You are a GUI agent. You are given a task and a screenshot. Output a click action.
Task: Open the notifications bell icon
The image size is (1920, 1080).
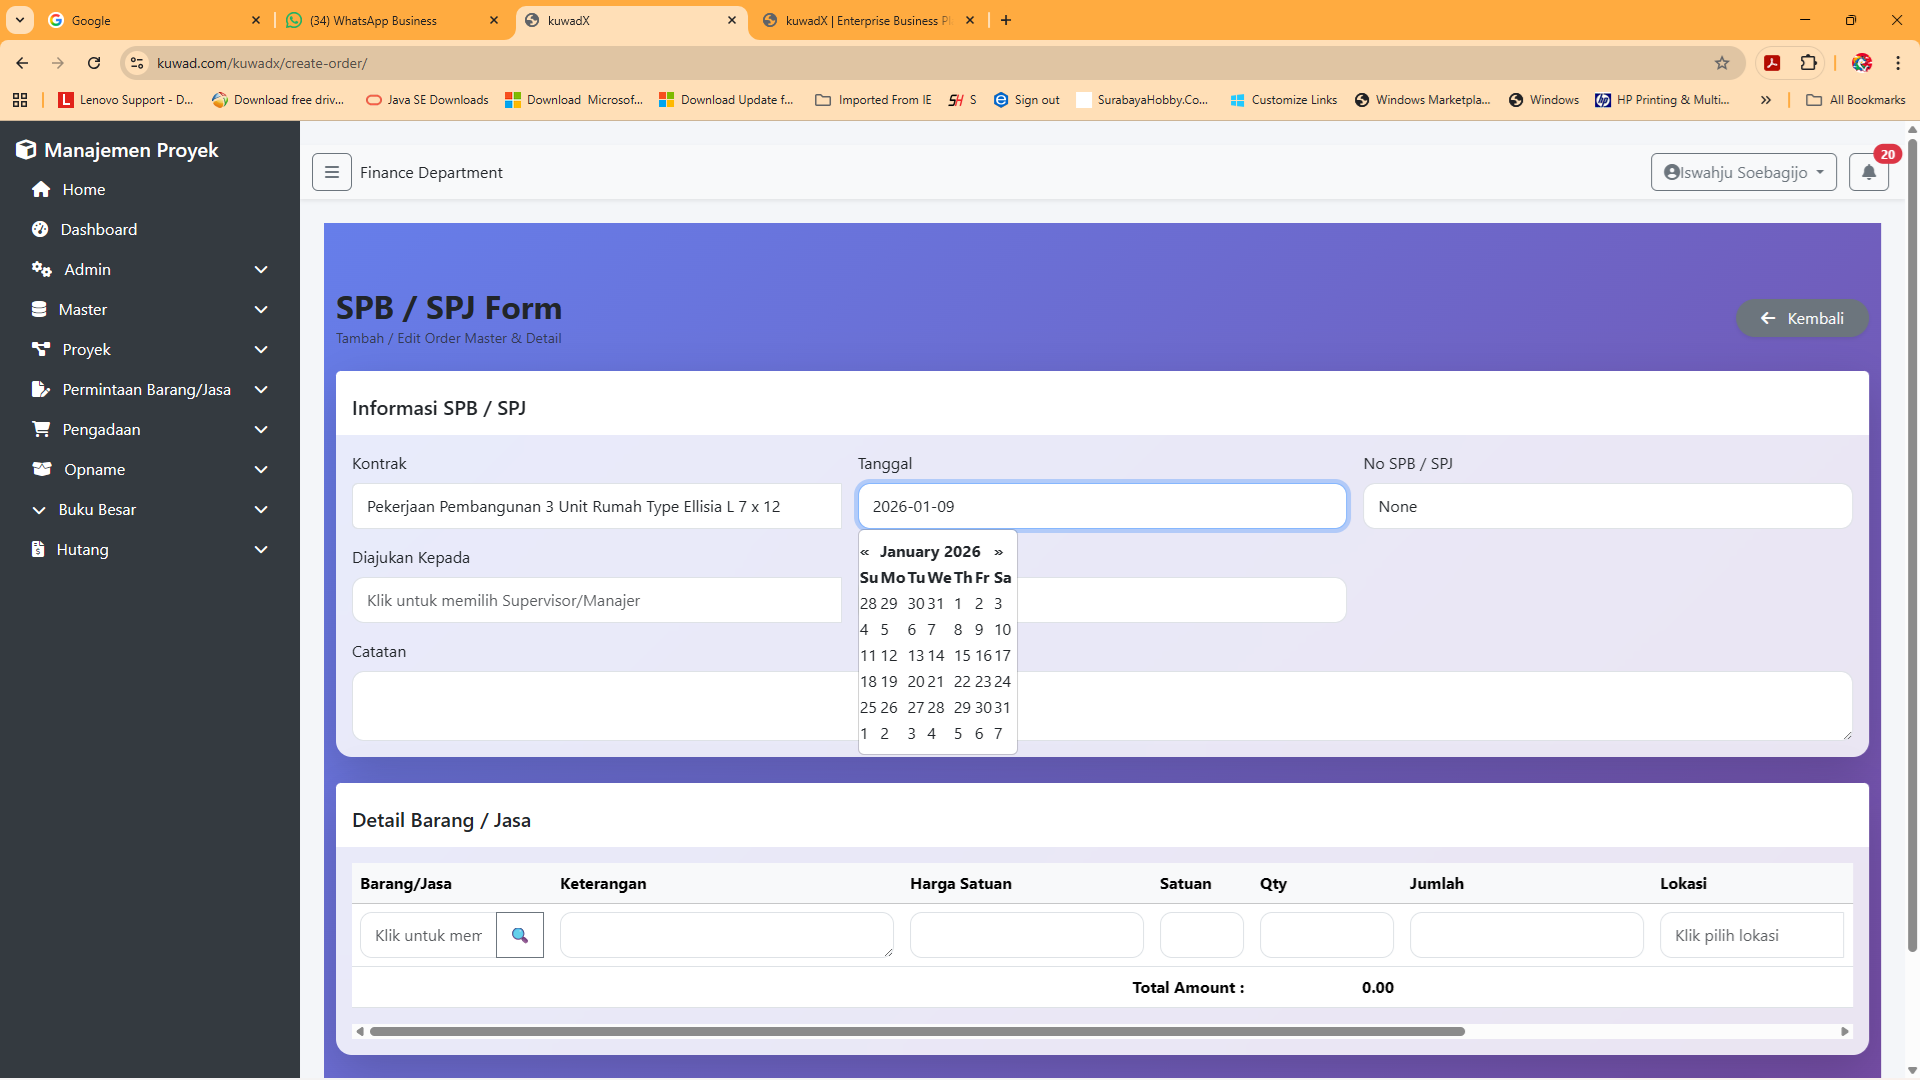(x=1868, y=172)
